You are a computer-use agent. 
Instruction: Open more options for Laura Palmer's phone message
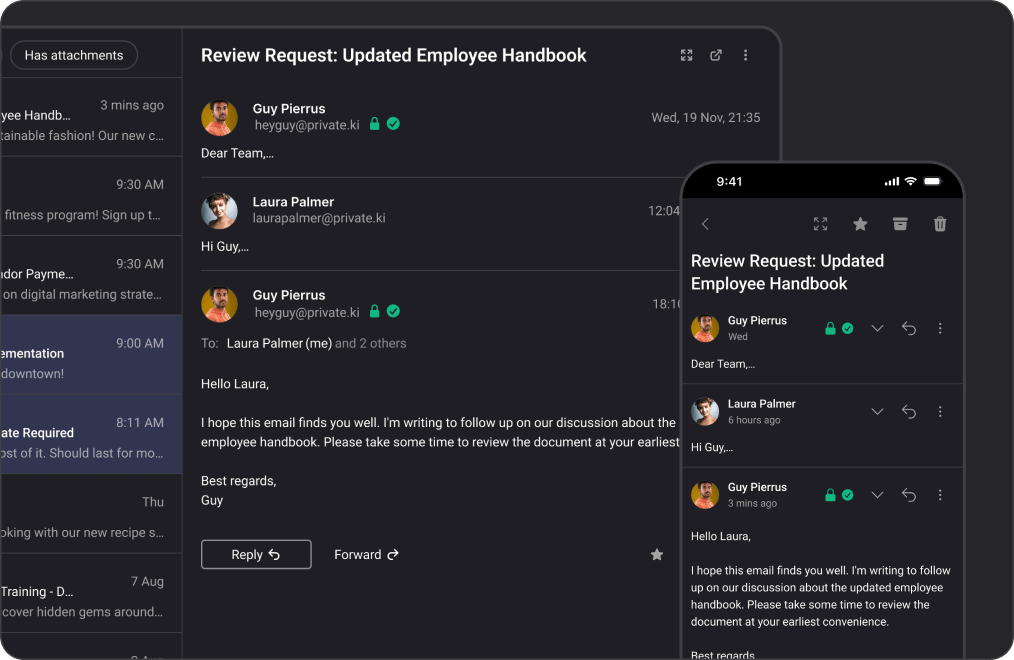pyautogui.click(x=940, y=411)
